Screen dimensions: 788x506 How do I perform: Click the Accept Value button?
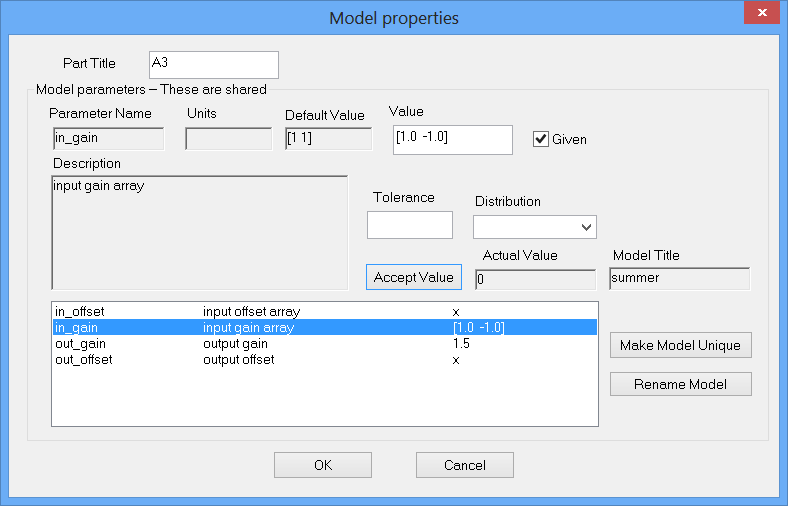tap(414, 277)
